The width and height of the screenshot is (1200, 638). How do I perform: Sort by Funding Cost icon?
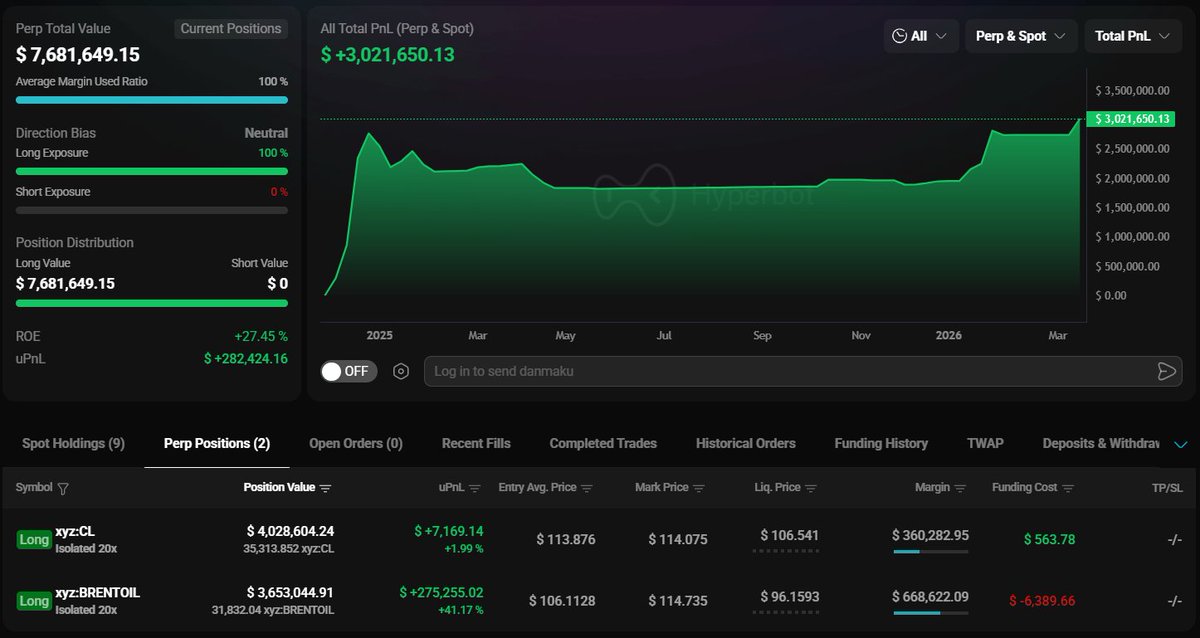coord(1068,488)
